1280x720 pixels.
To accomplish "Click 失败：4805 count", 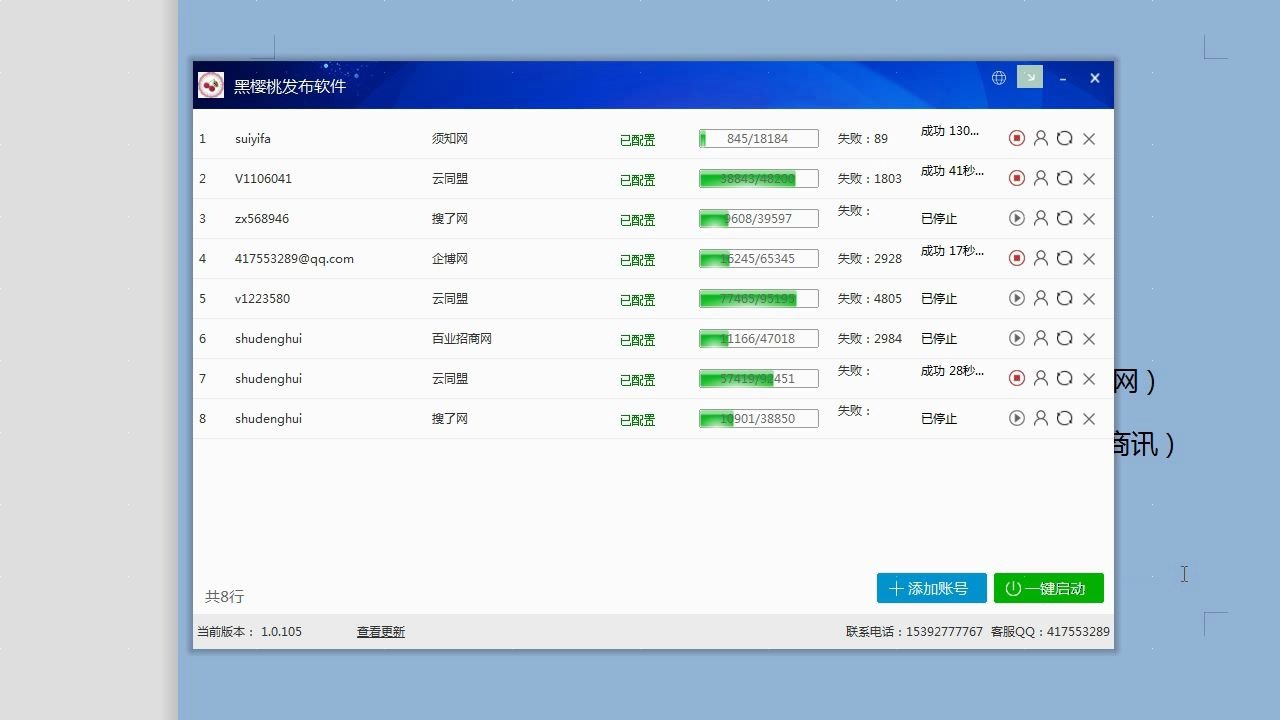I will 870,299.
